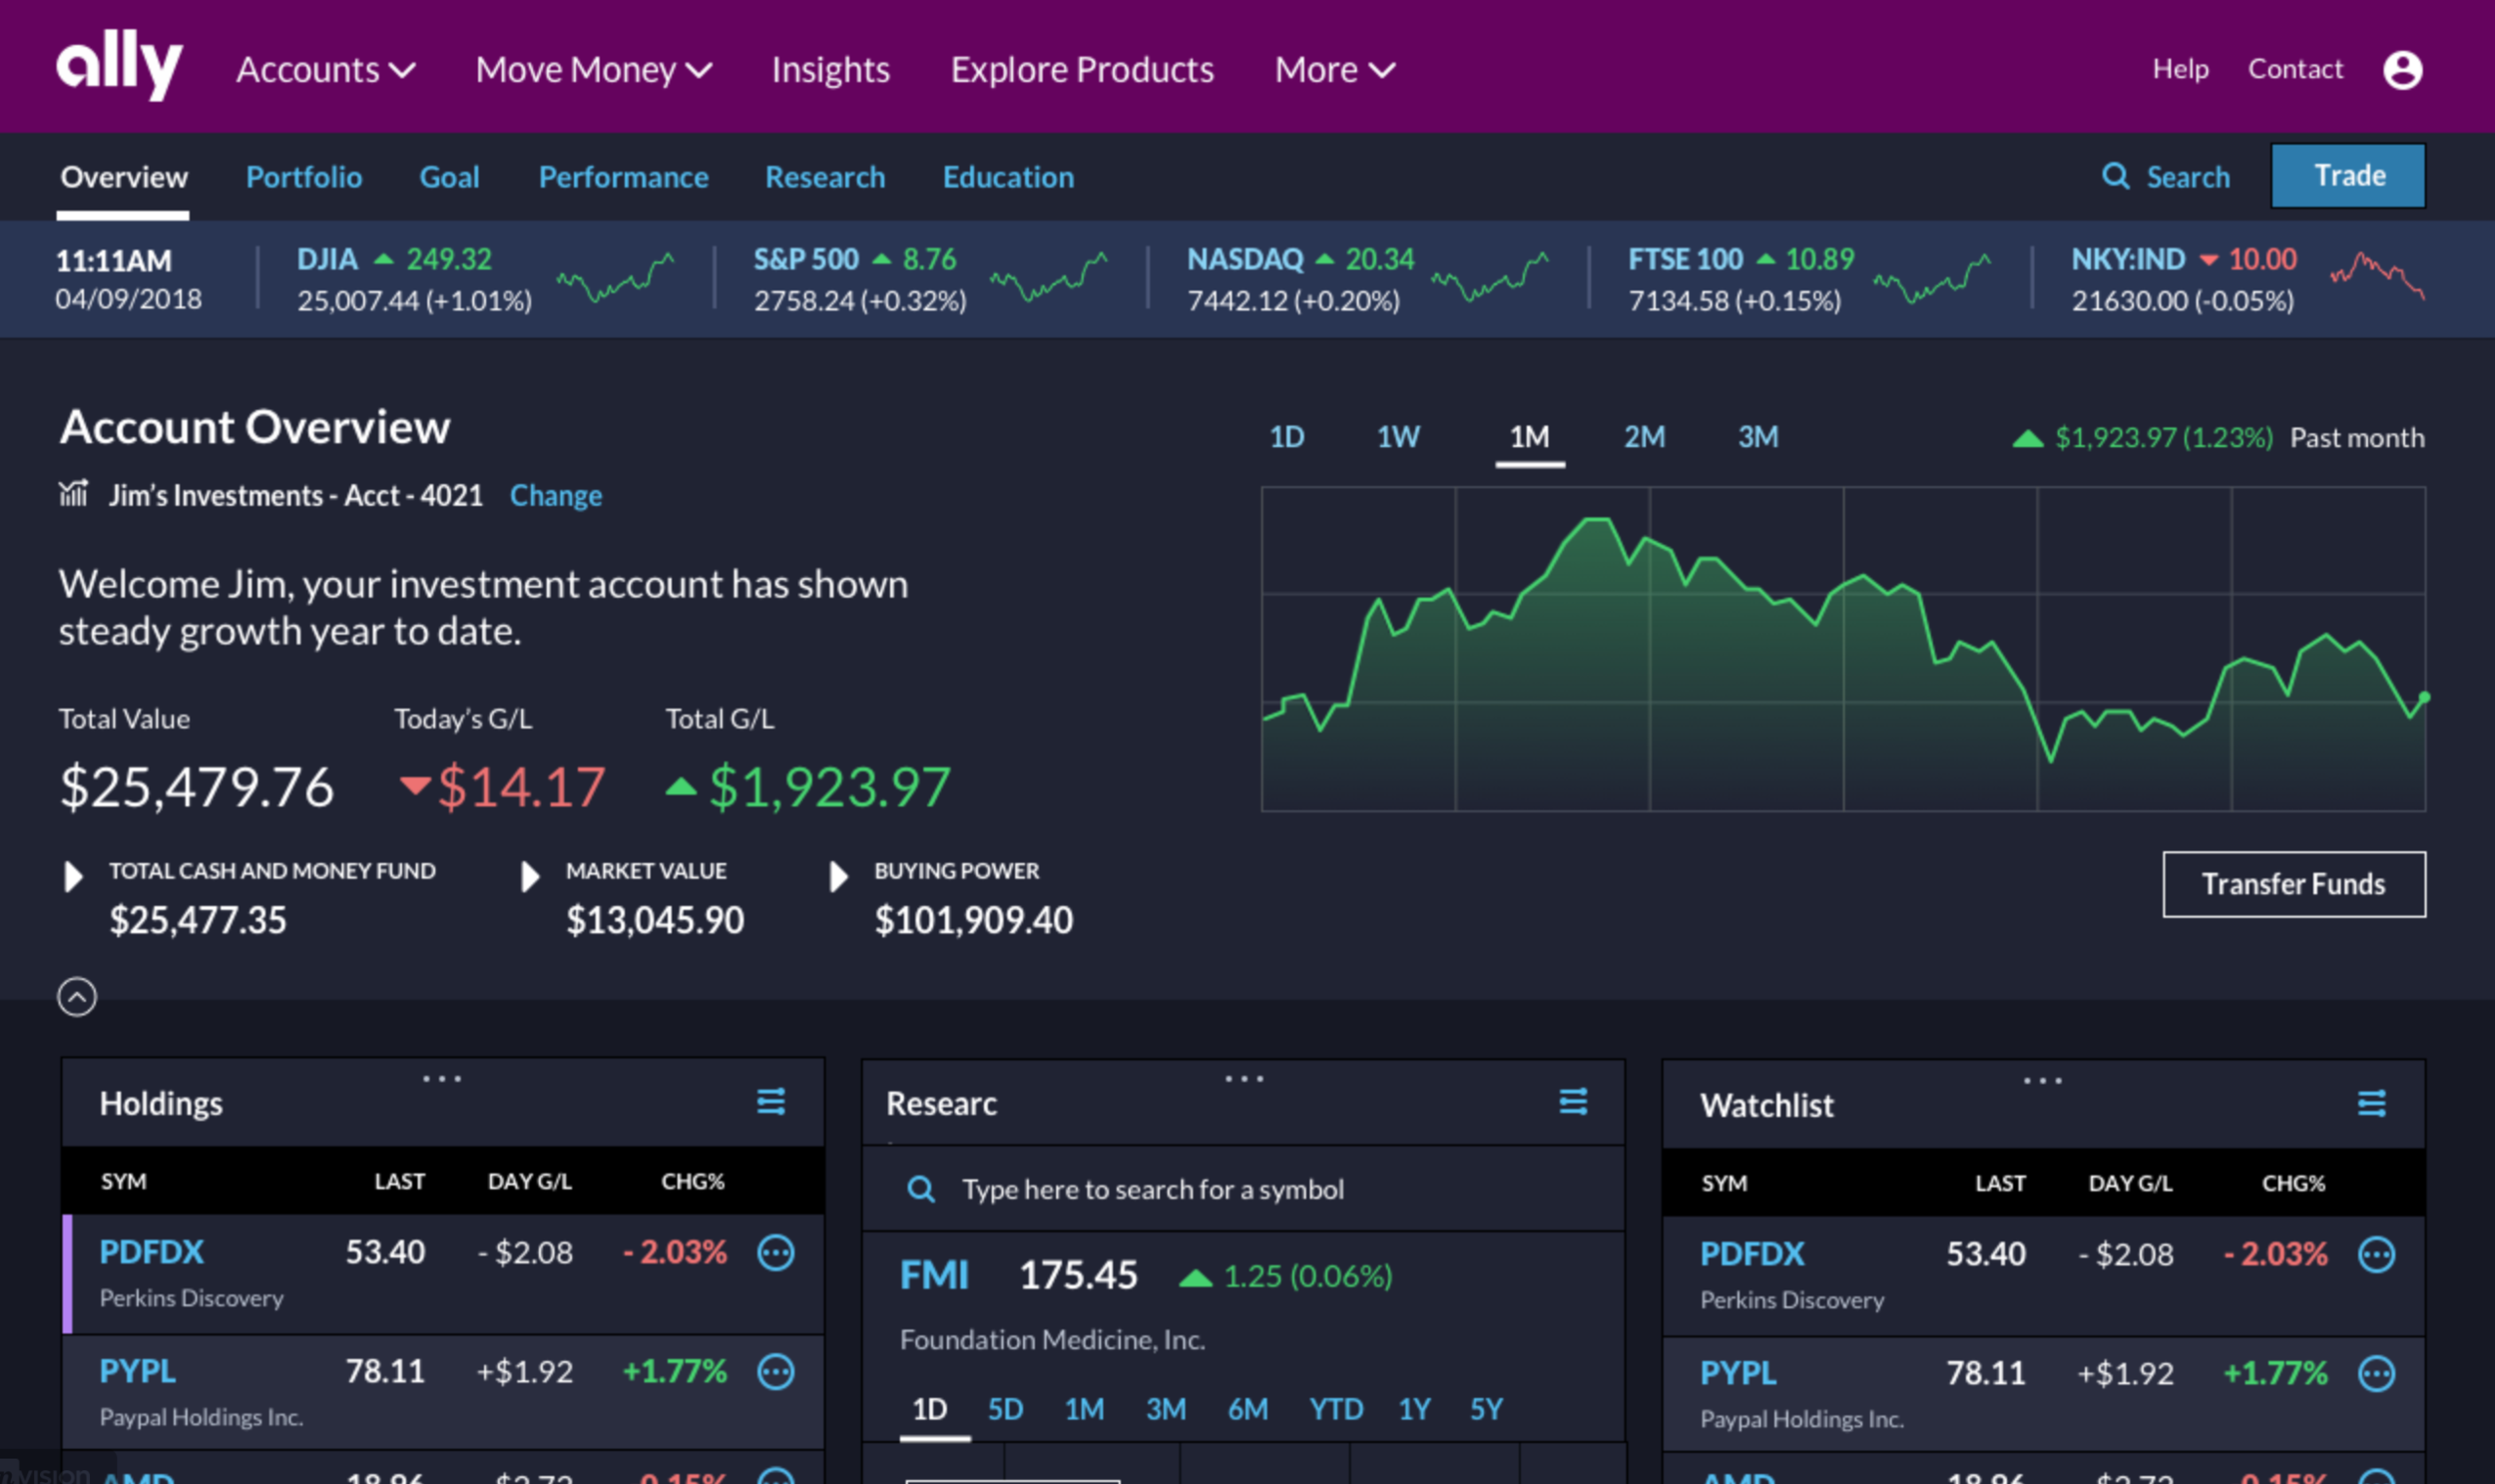The height and width of the screenshot is (1484, 2495).
Task: Open more options for PDFDX in Watchlist
Action: [x=2377, y=1254]
